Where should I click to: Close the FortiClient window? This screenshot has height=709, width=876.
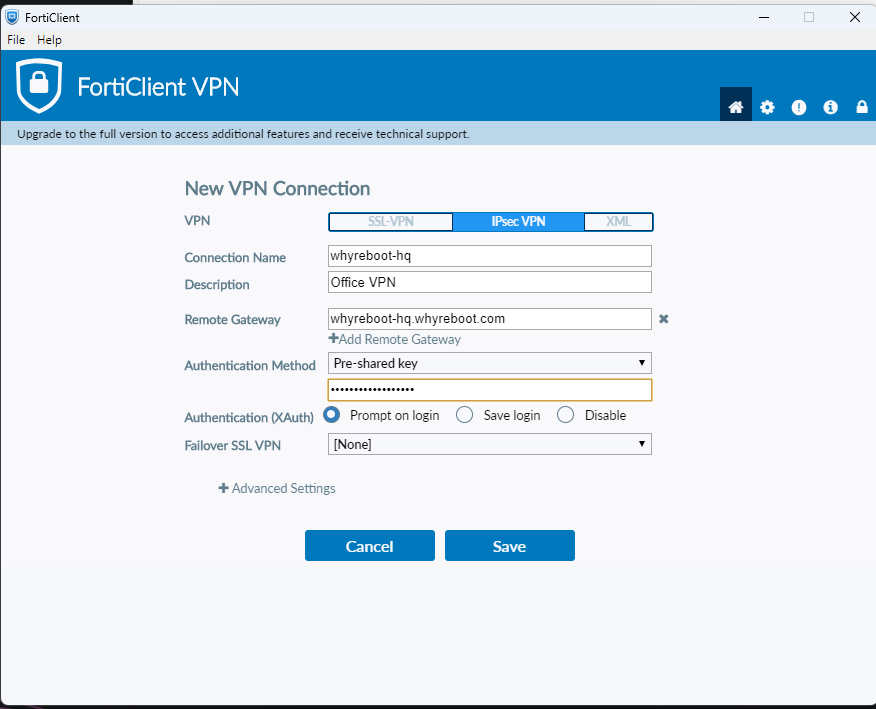tap(855, 17)
